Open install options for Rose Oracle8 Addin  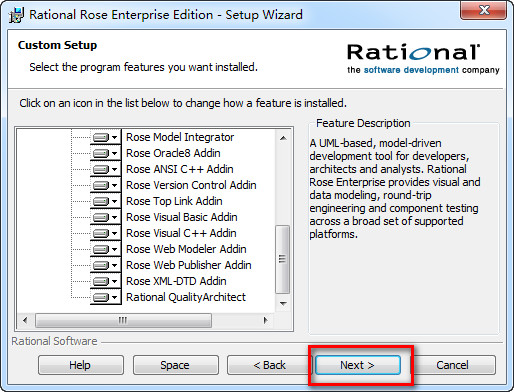point(105,153)
